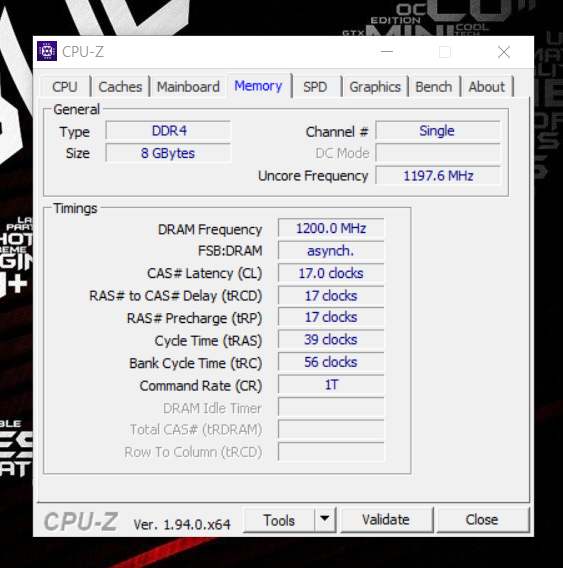Select the Memory tab
Screen dimensions: 563x568
[x=258, y=85]
